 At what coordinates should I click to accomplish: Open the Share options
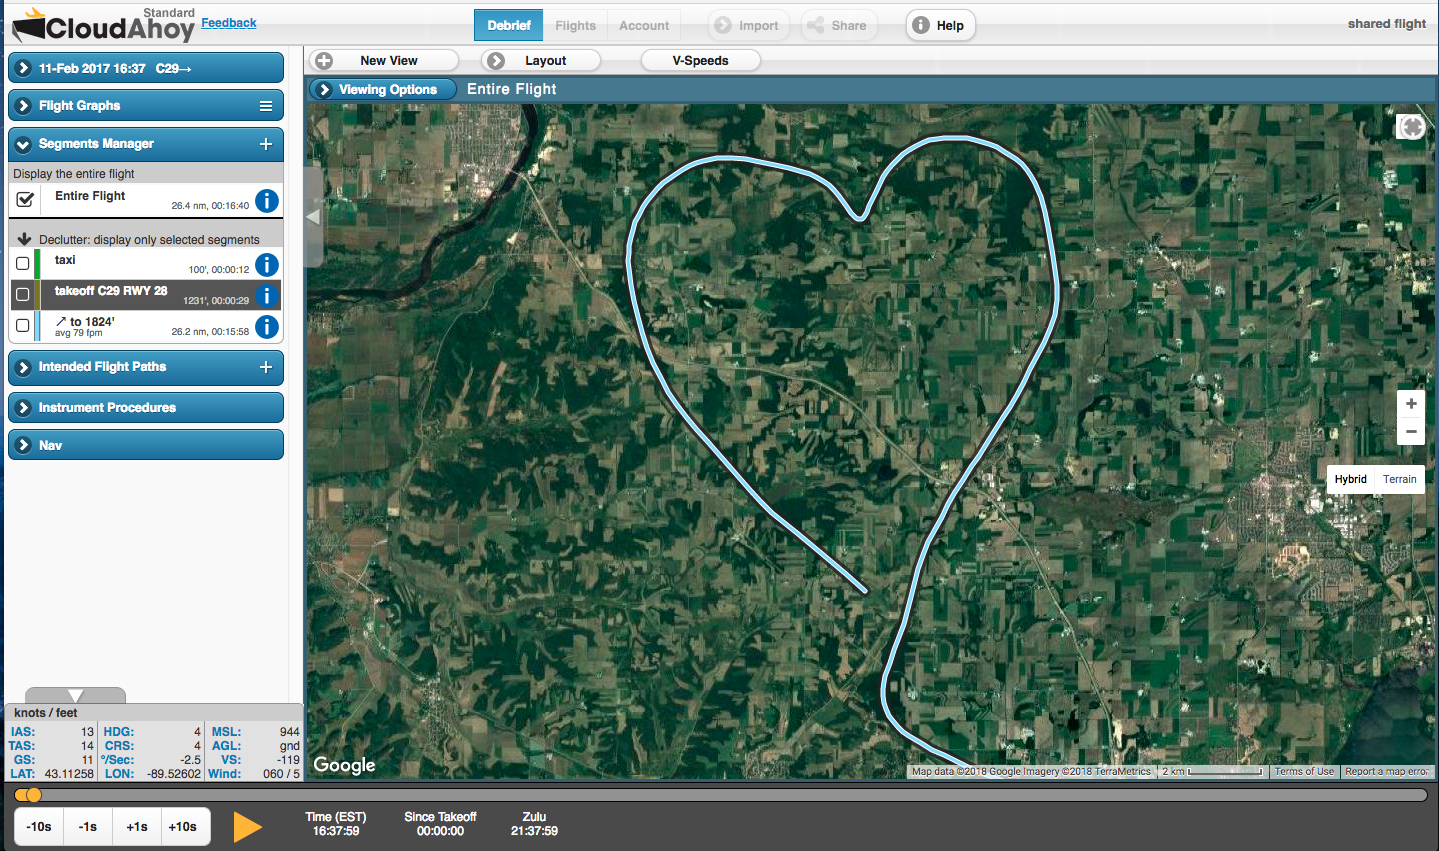(x=839, y=24)
